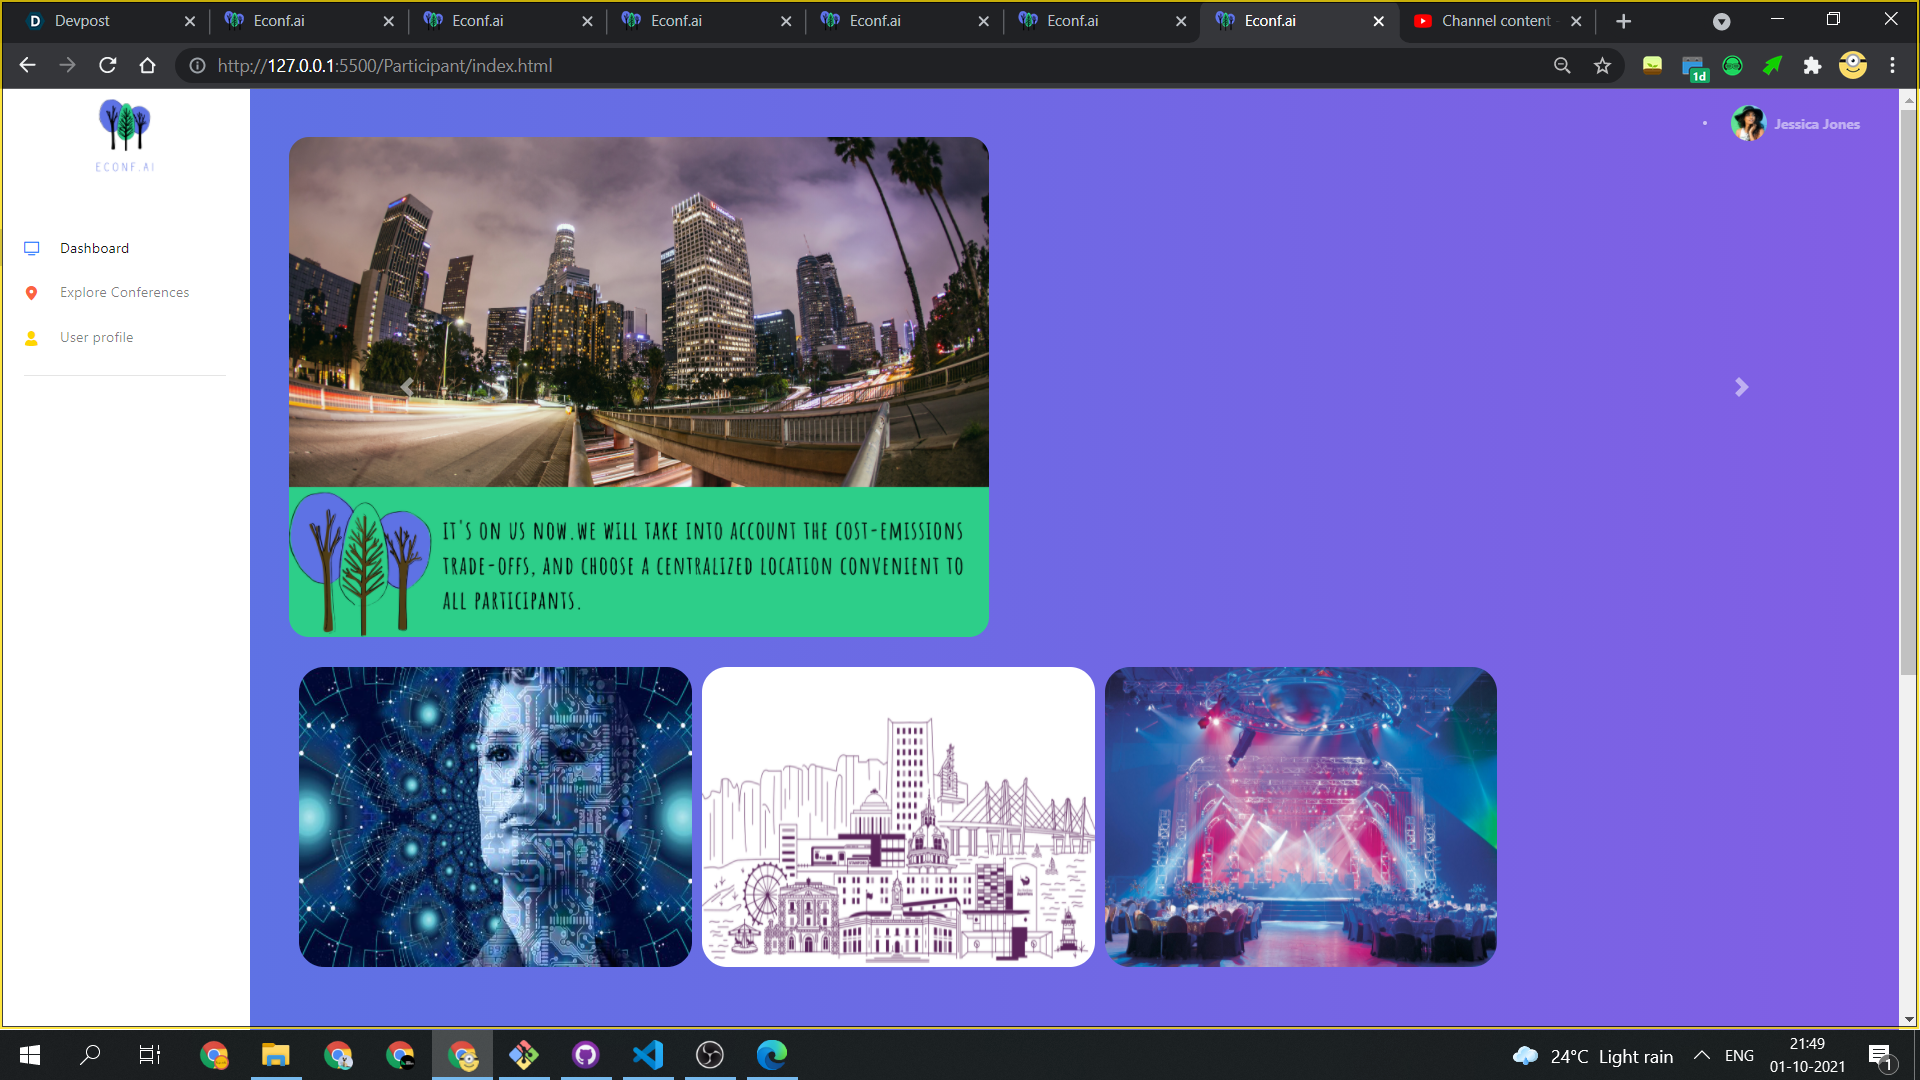
Task: Go to previous carousel slide arrow
Action: 407,387
